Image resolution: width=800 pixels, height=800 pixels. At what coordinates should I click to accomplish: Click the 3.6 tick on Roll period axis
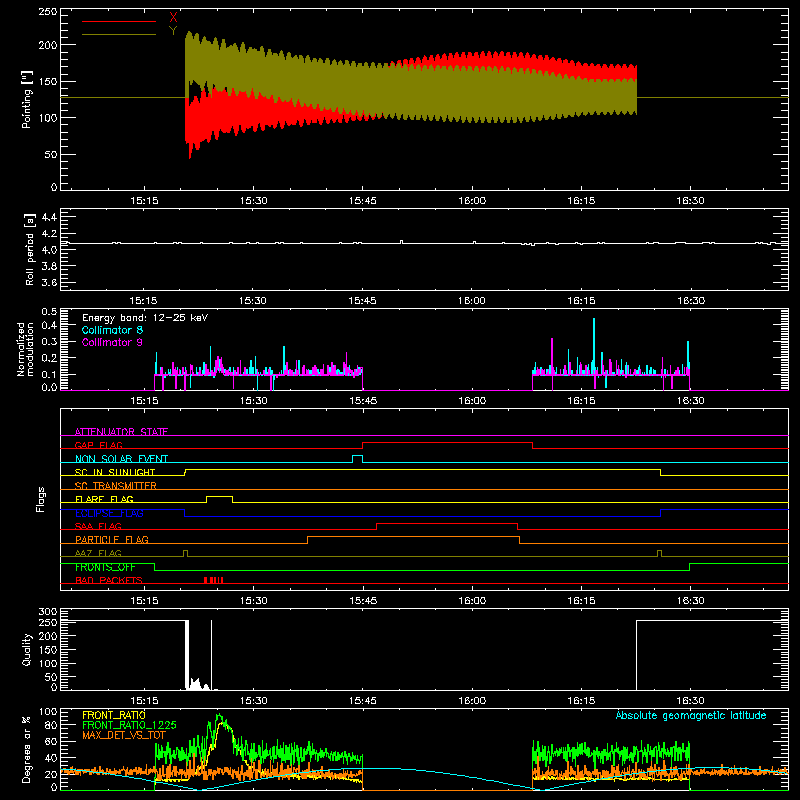[x=49, y=282]
